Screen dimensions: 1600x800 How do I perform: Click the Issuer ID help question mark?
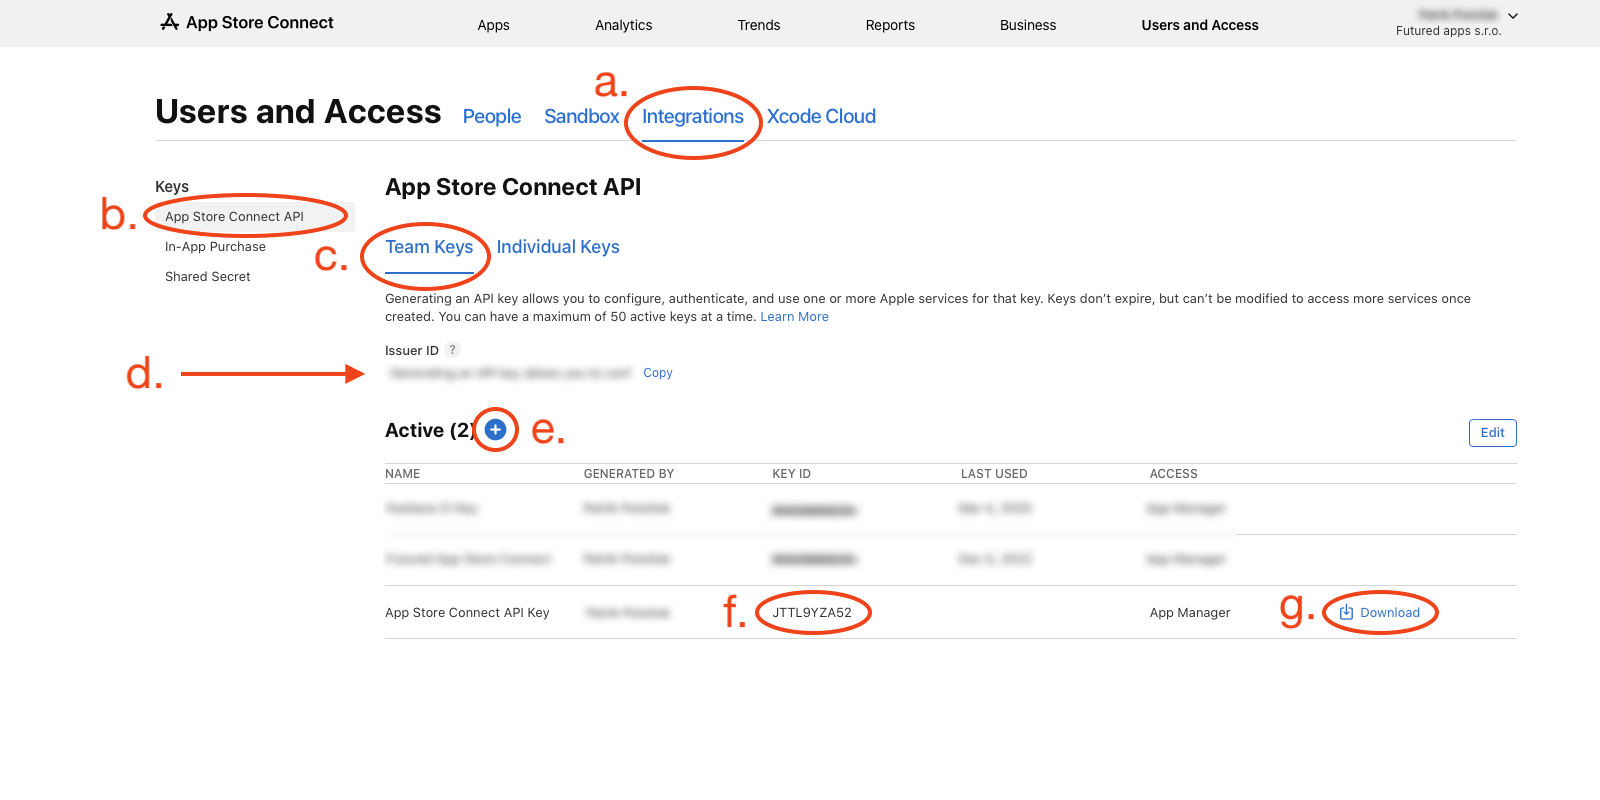[x=452, y=350]
